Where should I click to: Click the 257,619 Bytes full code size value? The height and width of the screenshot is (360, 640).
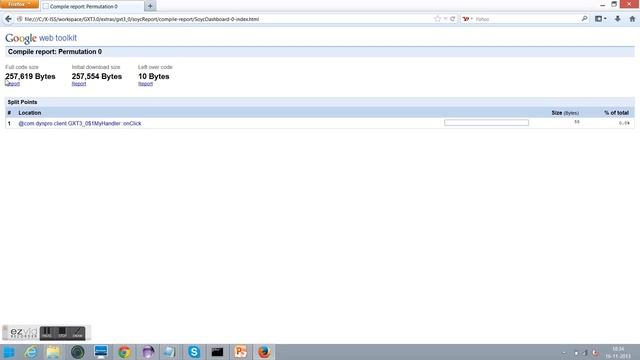click(30, 76)
